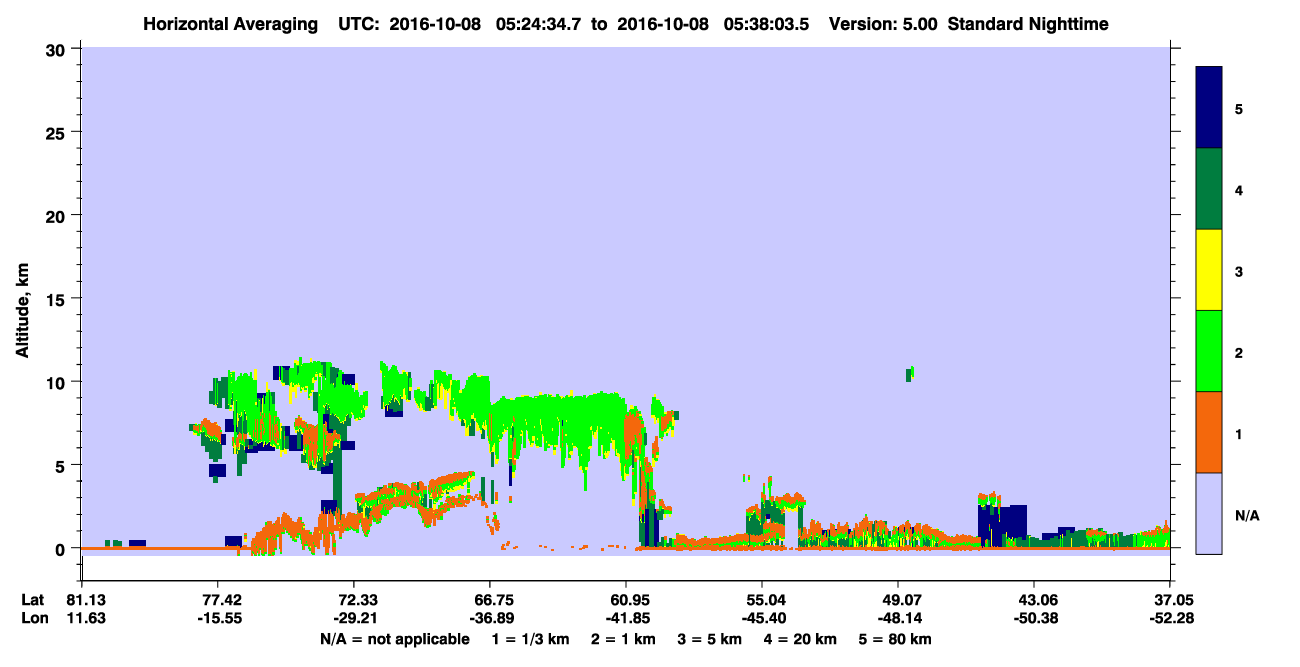Click the colorbar 'N/A' label
This screenshot has height=667, width=1300.
click(1246, 515)
